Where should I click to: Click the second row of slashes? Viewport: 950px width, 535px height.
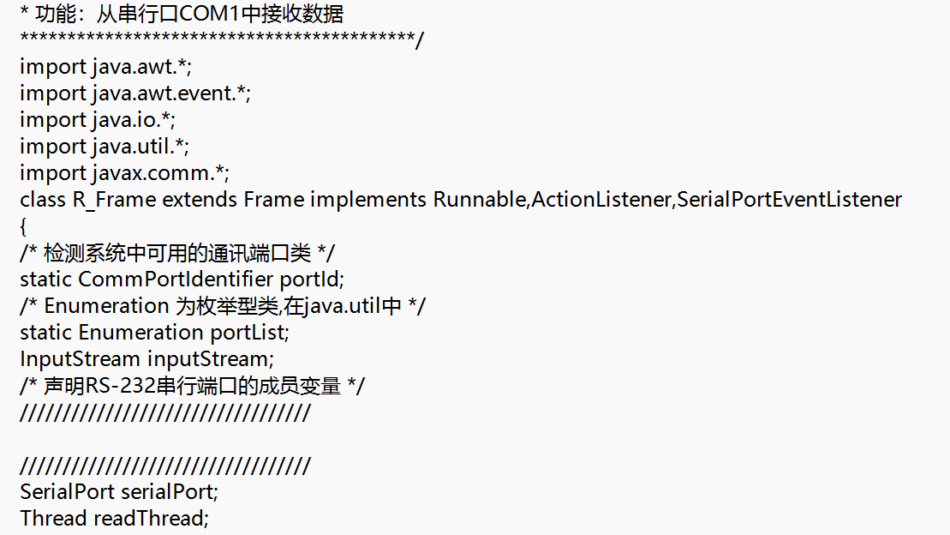[x=165, y=466]
